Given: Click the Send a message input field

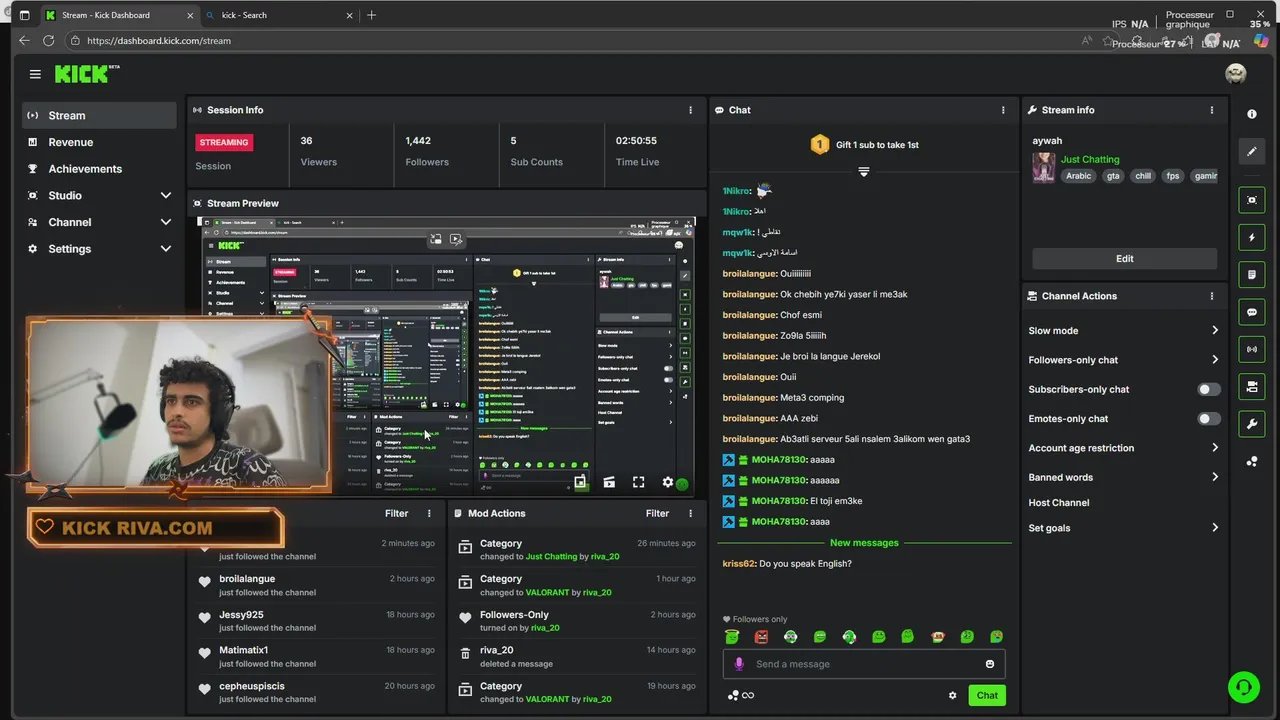Looking at the screenshot, I should pos(864,664).
